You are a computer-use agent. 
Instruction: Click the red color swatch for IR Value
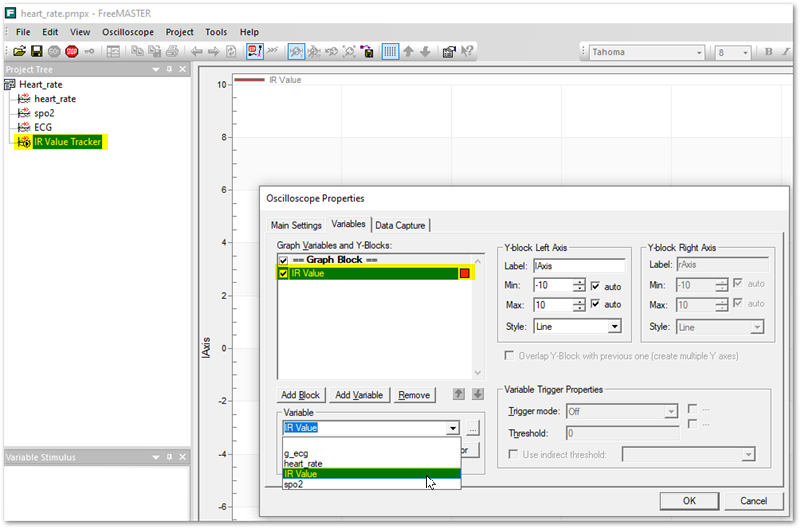coord(464,273)
